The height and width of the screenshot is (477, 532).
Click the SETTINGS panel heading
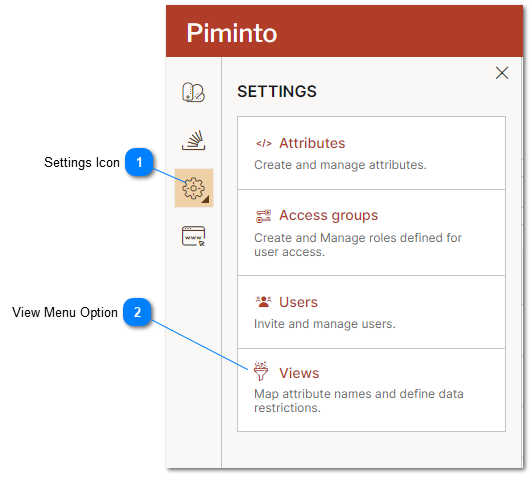click(277, 91)
